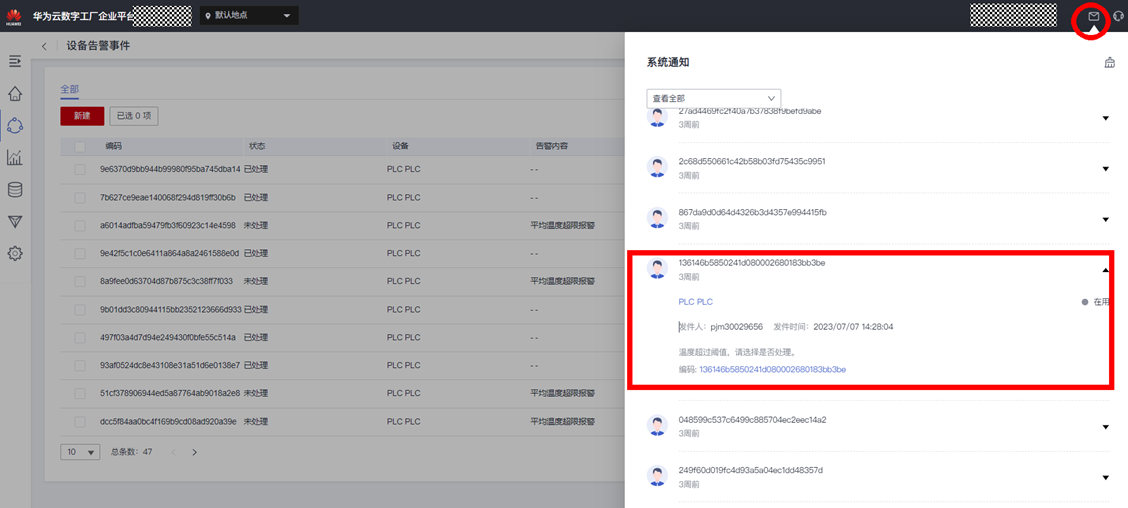Click the 状态 column header
The height and width of the screenshot is (508, 1128).
257,146
